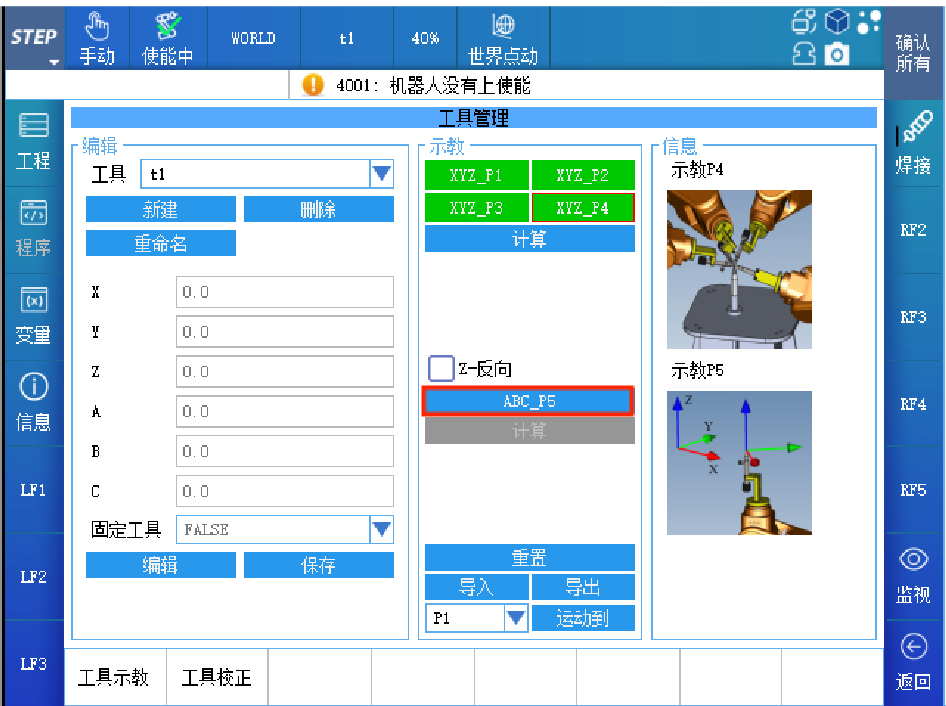Expand the 工具 t1 tool dropdown
The image size is (946, 706).
click(381, 175)
